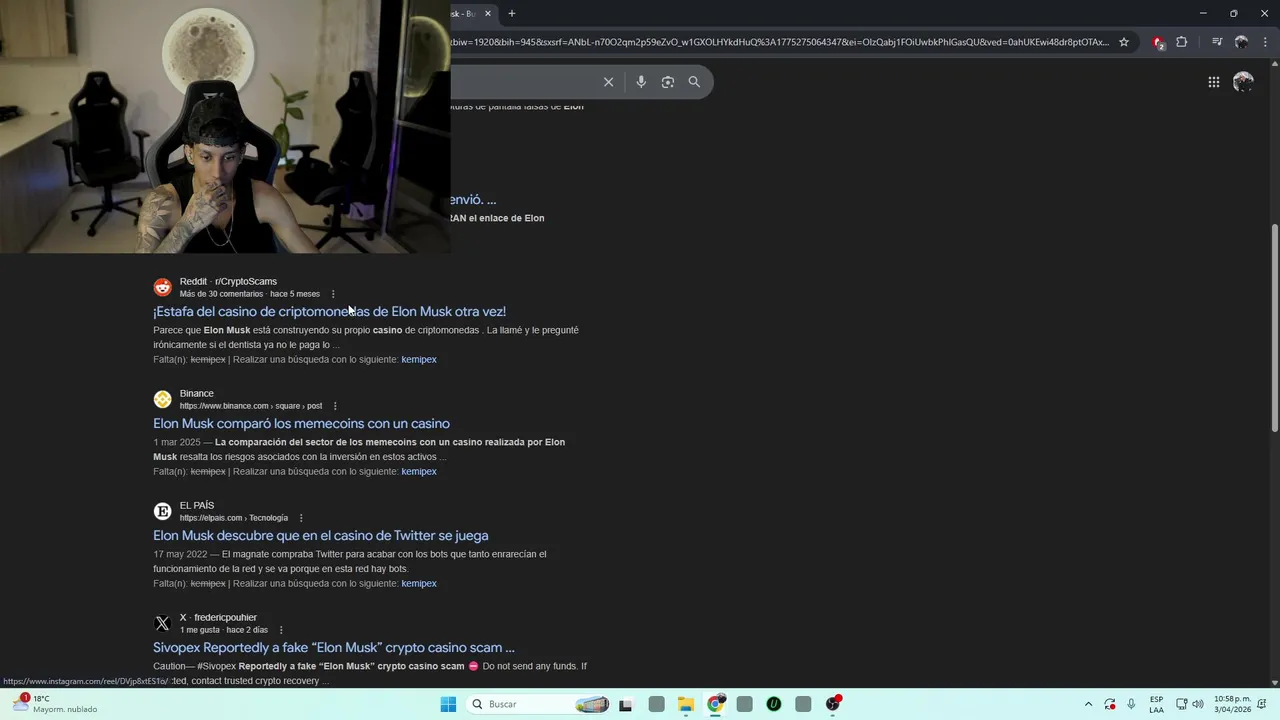Screen dimensions: 1280x720
Task: Click the 'r/CryptoScams' source text
Action: pos(246,281)
